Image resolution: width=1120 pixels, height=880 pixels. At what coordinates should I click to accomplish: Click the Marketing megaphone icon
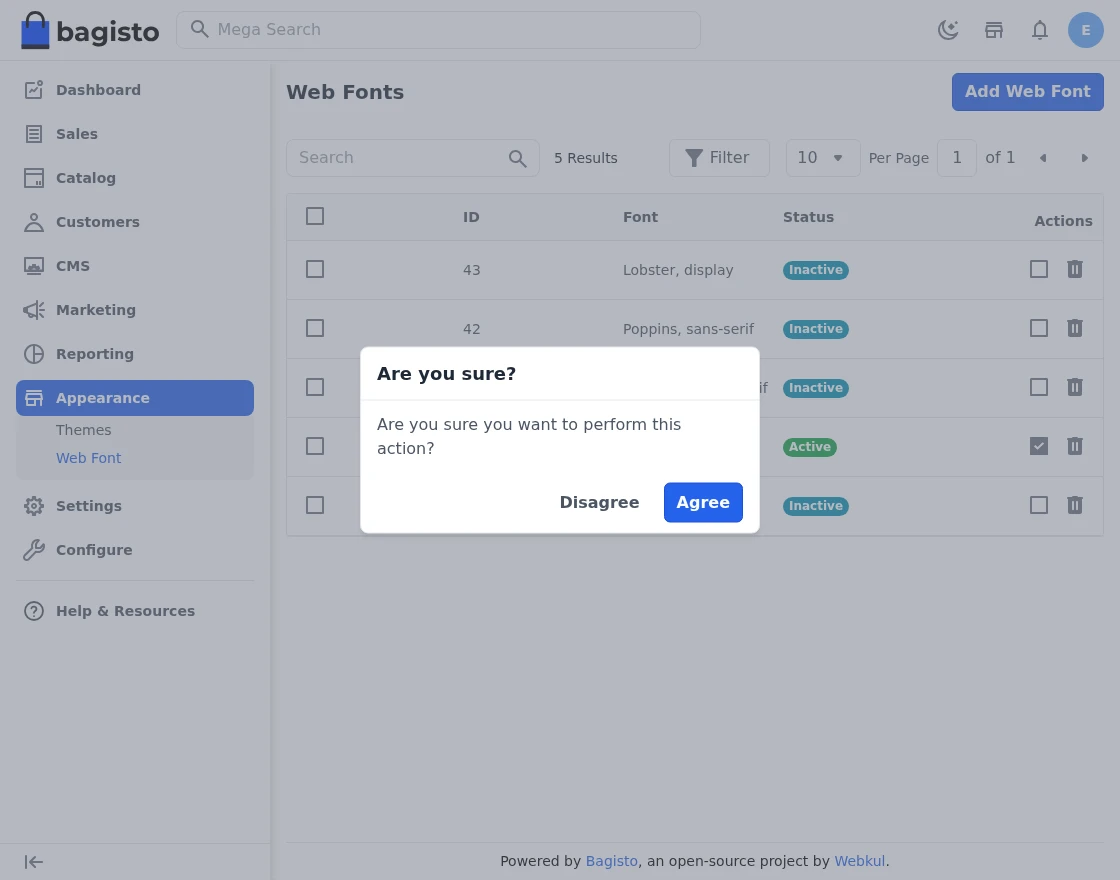(x=34, y=310)
